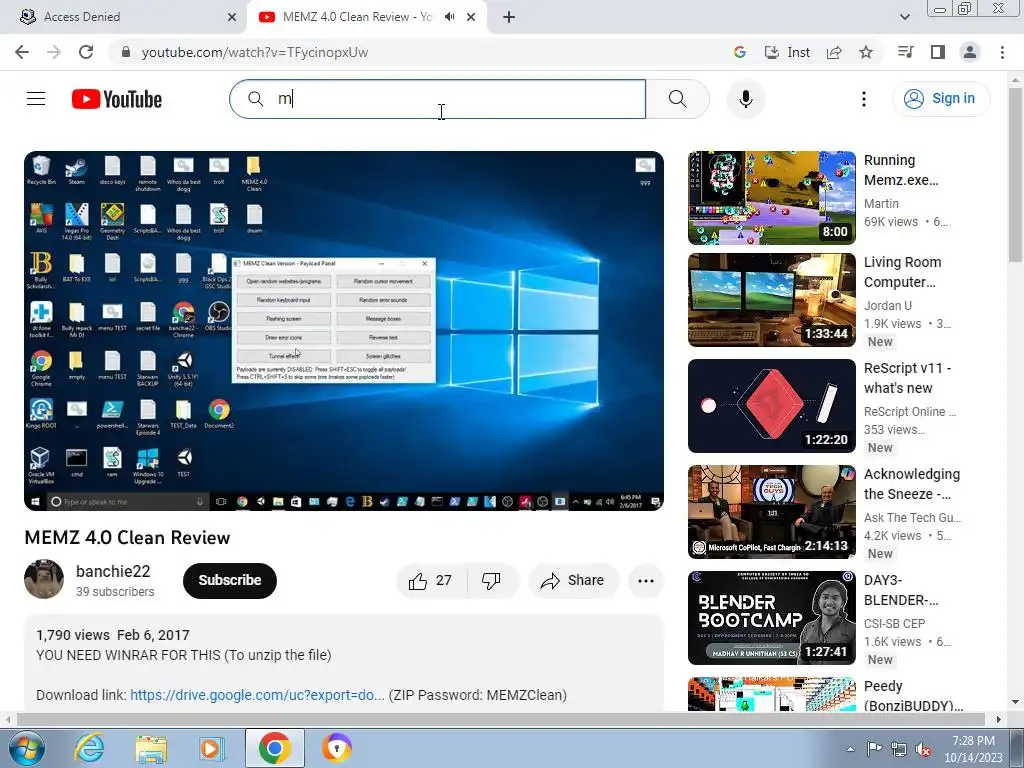Click the Jordan U channel name

point(888,306)
